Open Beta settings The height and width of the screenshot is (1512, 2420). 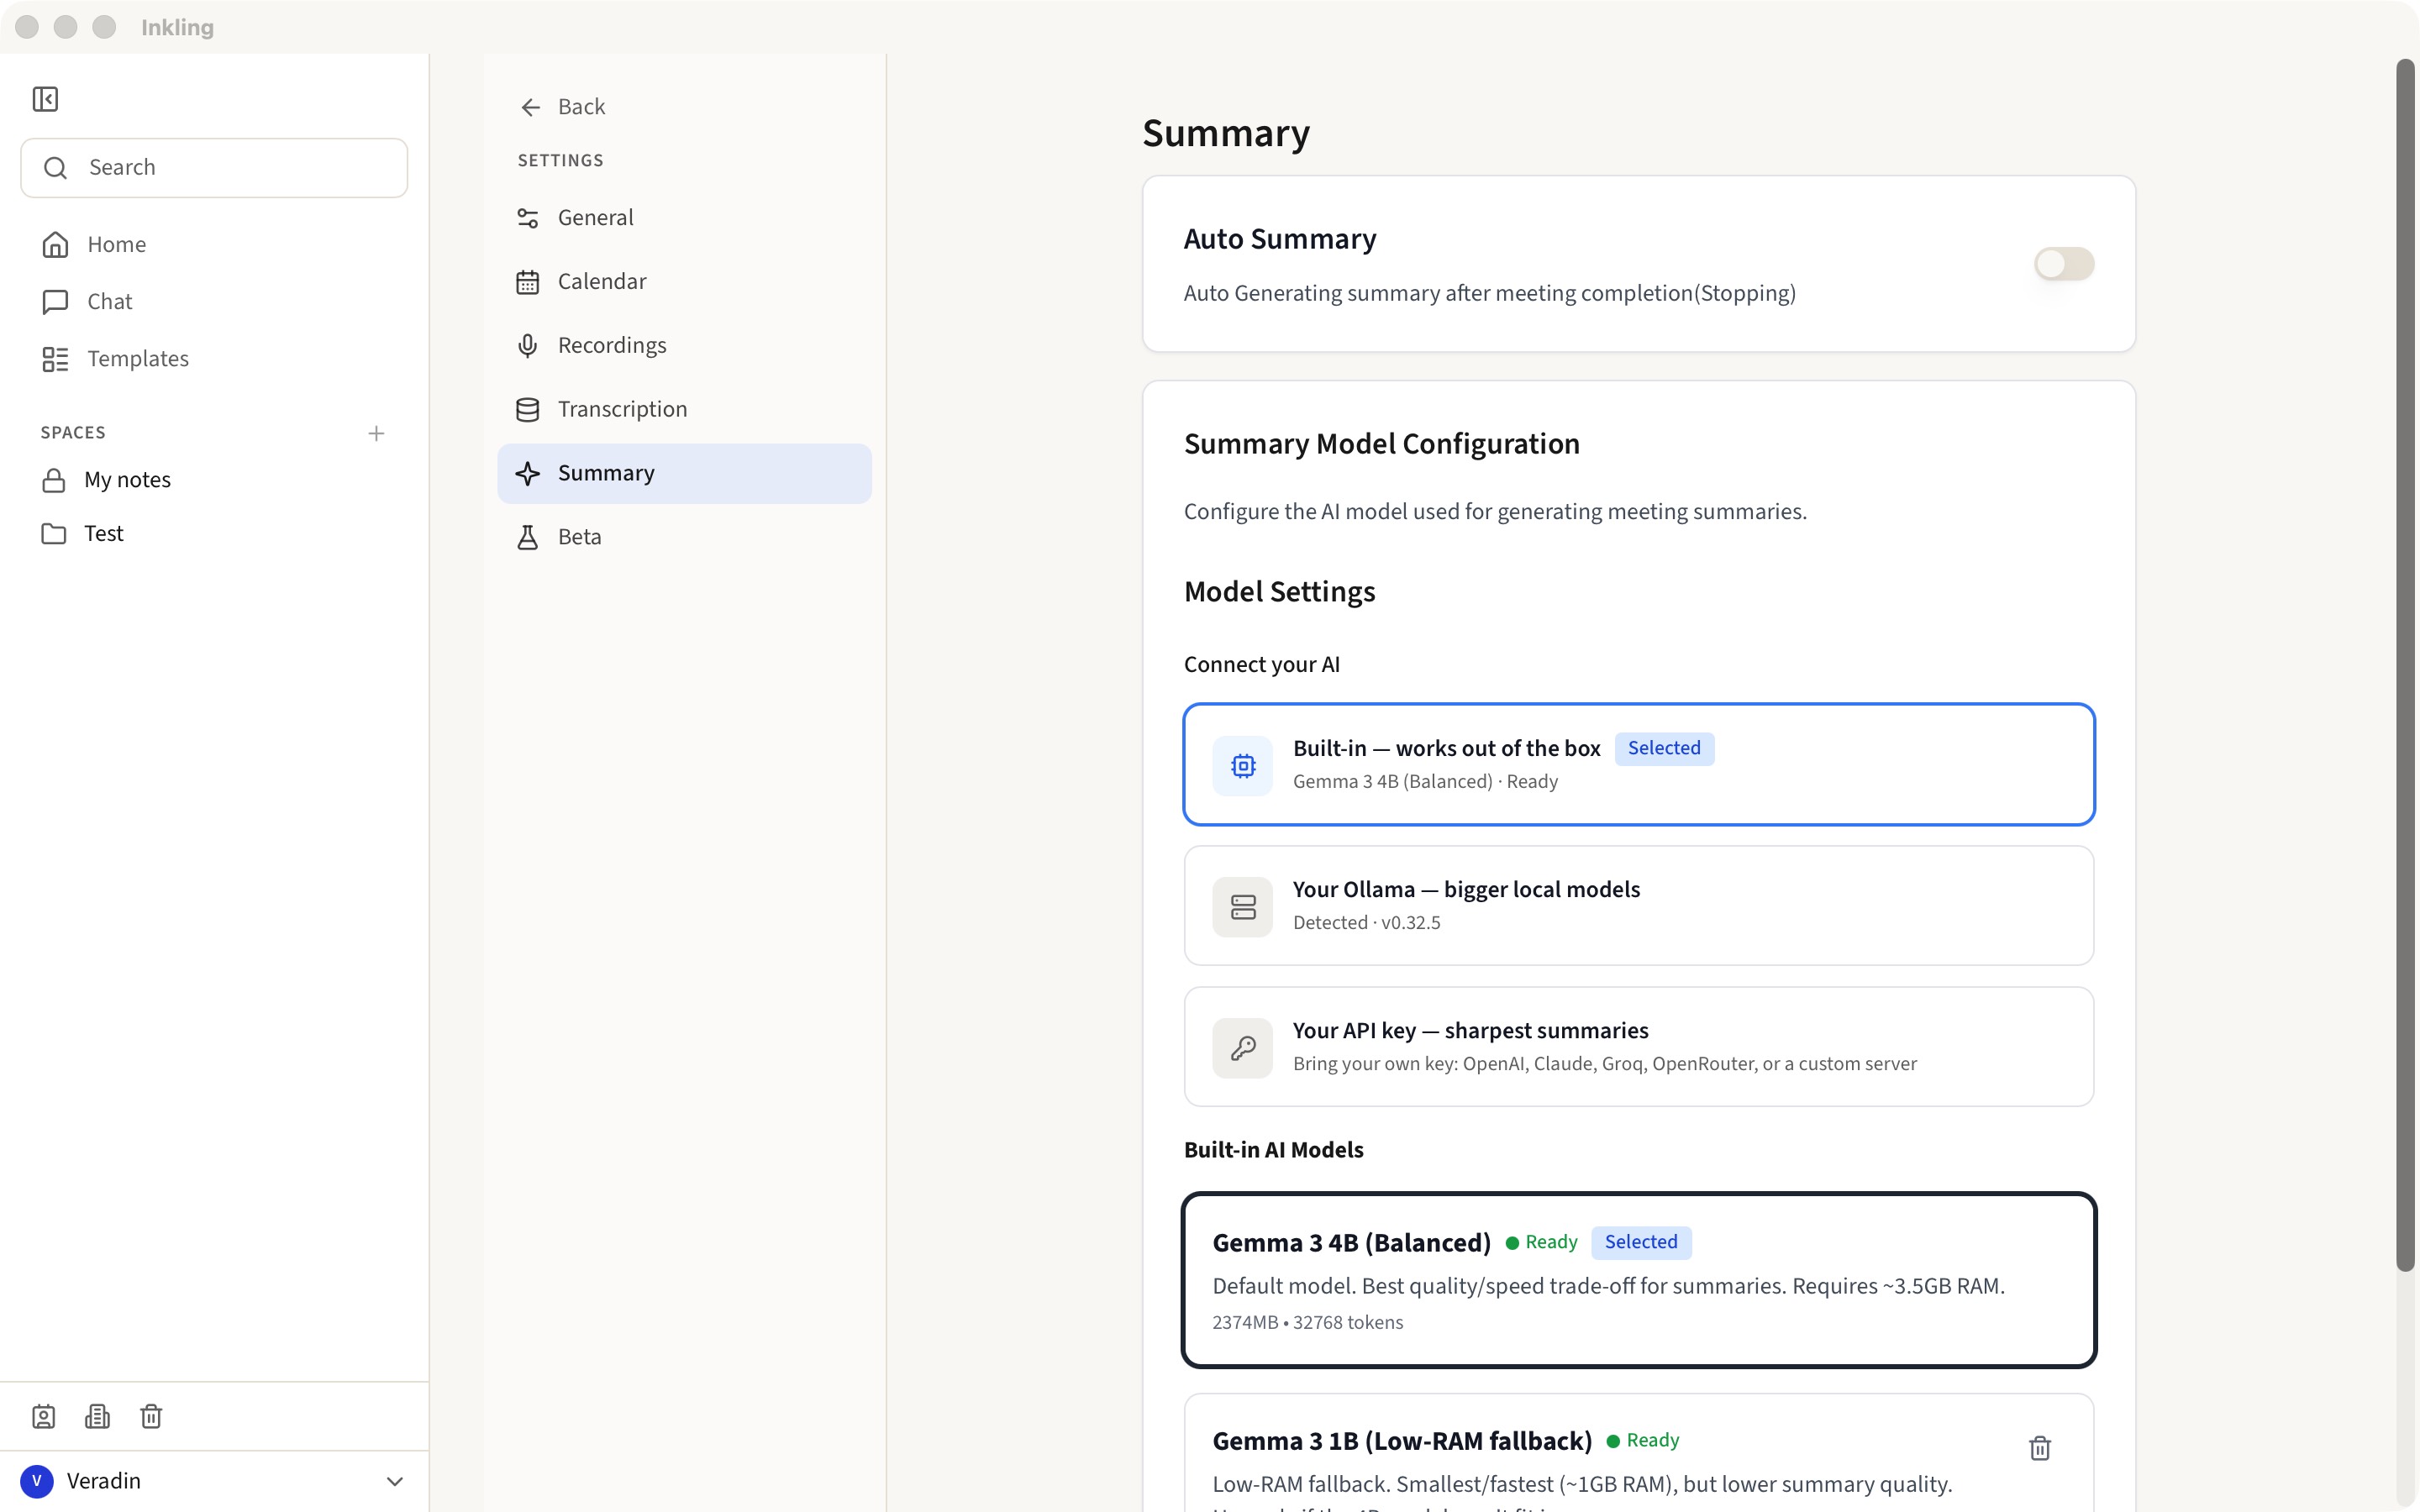pyautogui.click(x=684, y=537)
